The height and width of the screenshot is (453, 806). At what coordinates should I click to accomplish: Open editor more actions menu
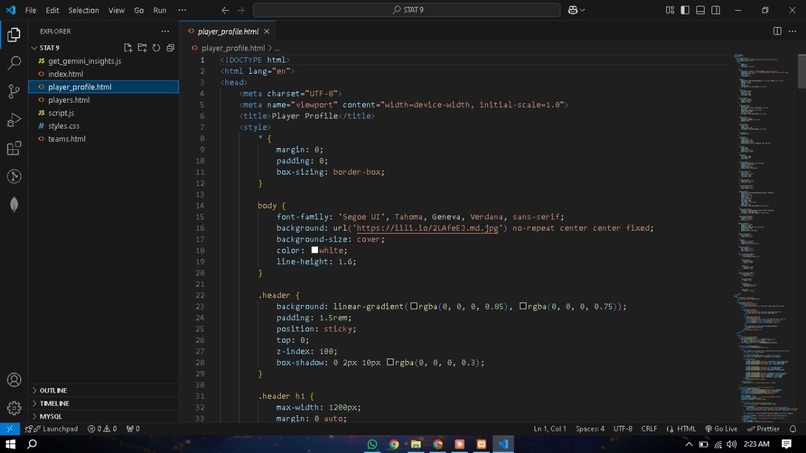click(792, 31)
